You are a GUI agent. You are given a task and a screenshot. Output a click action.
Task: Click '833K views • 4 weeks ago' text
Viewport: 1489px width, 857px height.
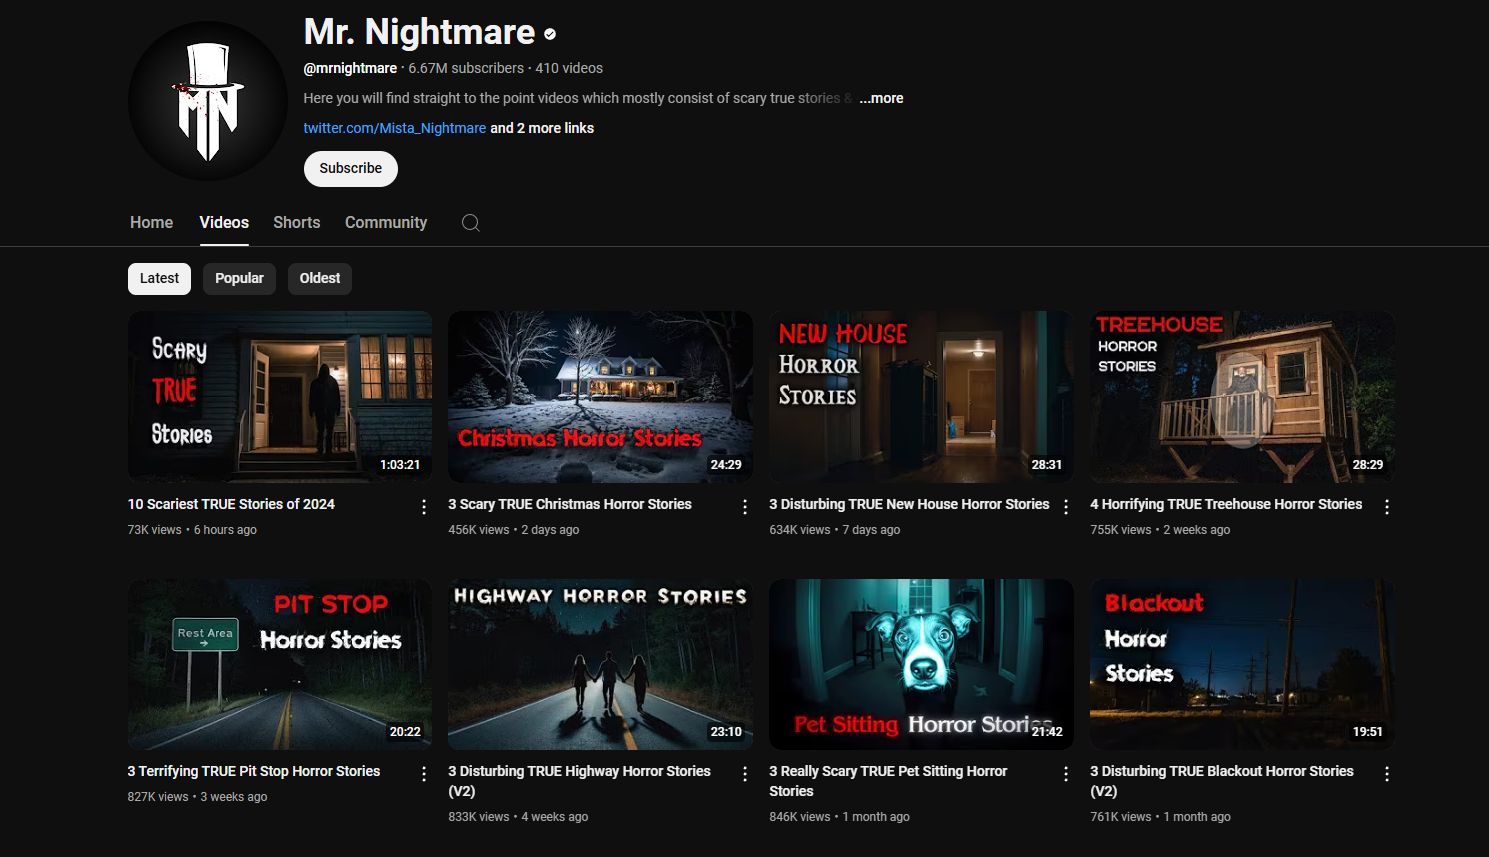tap(518, 817)
